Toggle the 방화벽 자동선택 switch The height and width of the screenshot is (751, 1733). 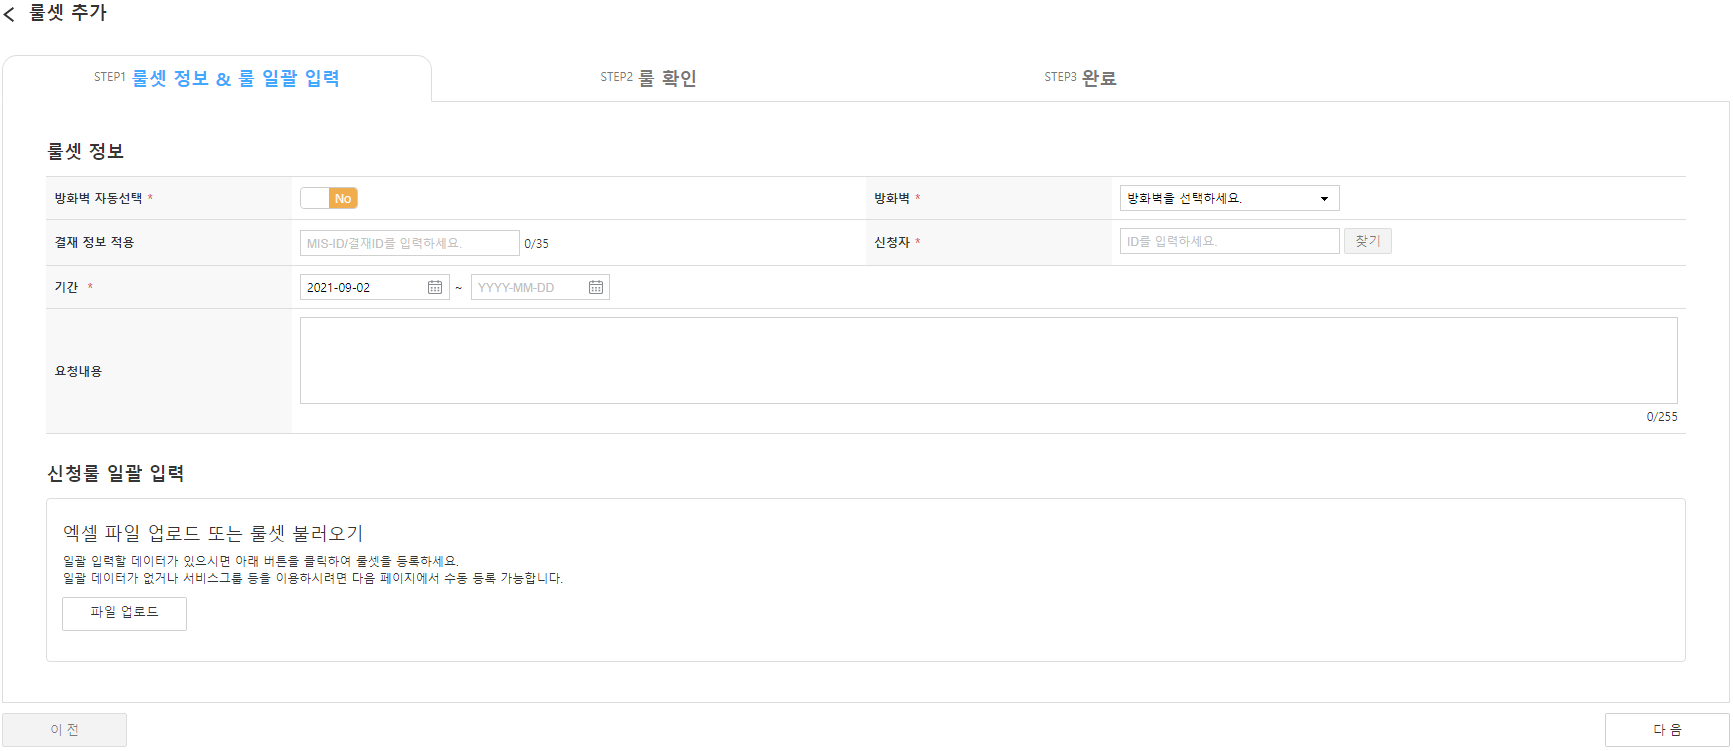pos(329,198)
